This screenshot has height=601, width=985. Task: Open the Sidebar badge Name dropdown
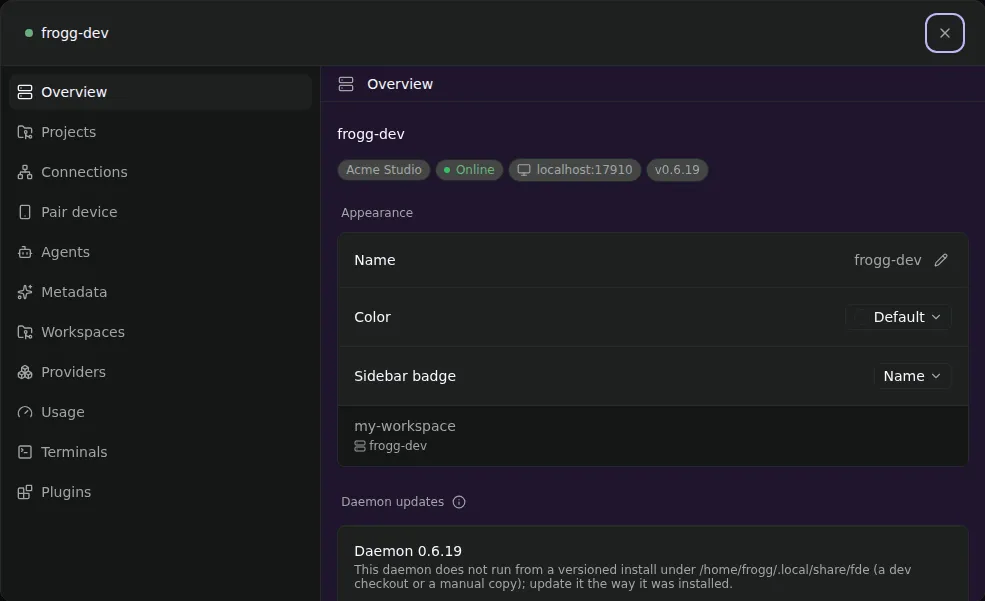912,376
